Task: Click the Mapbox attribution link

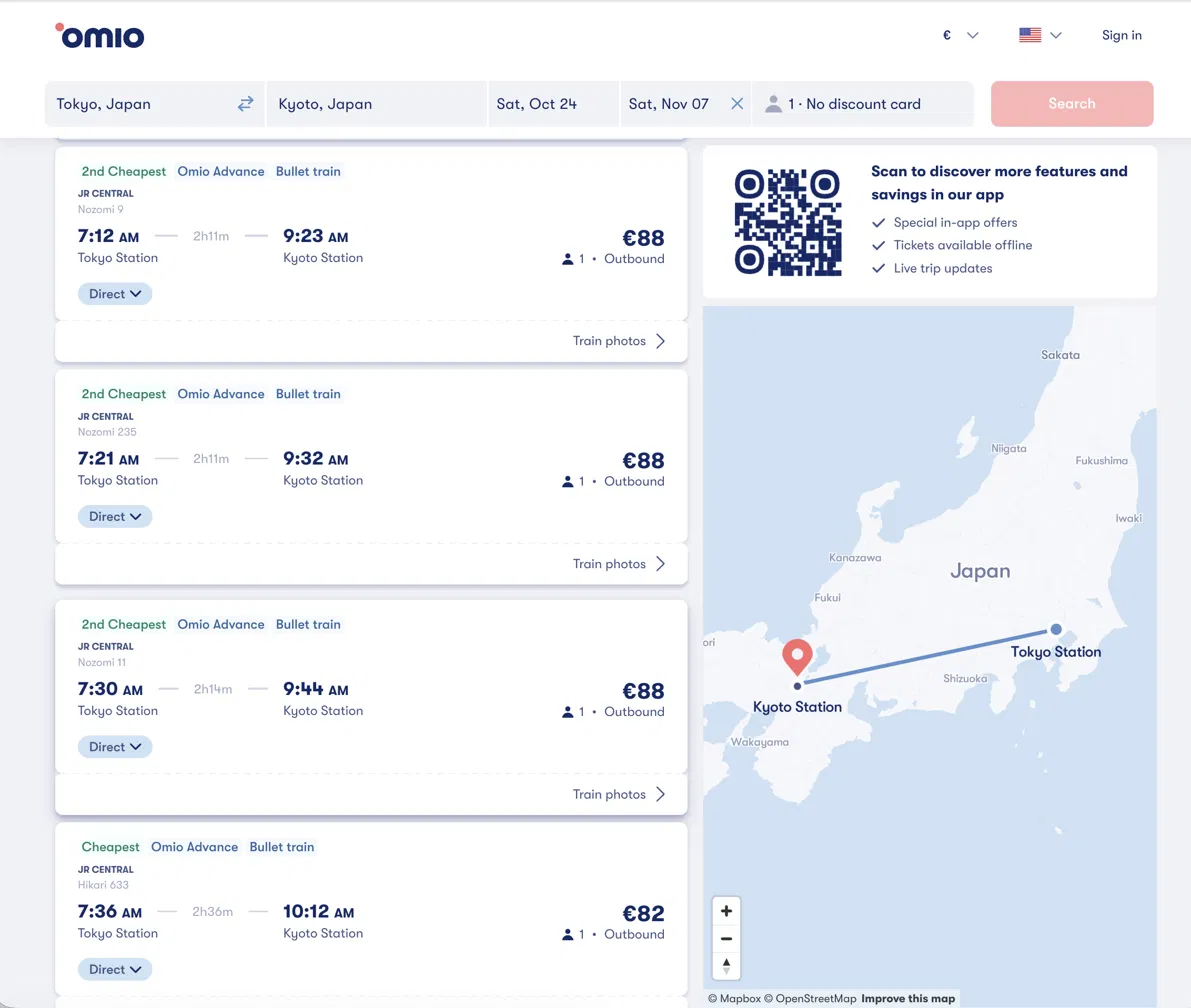Action: point(734,998)
